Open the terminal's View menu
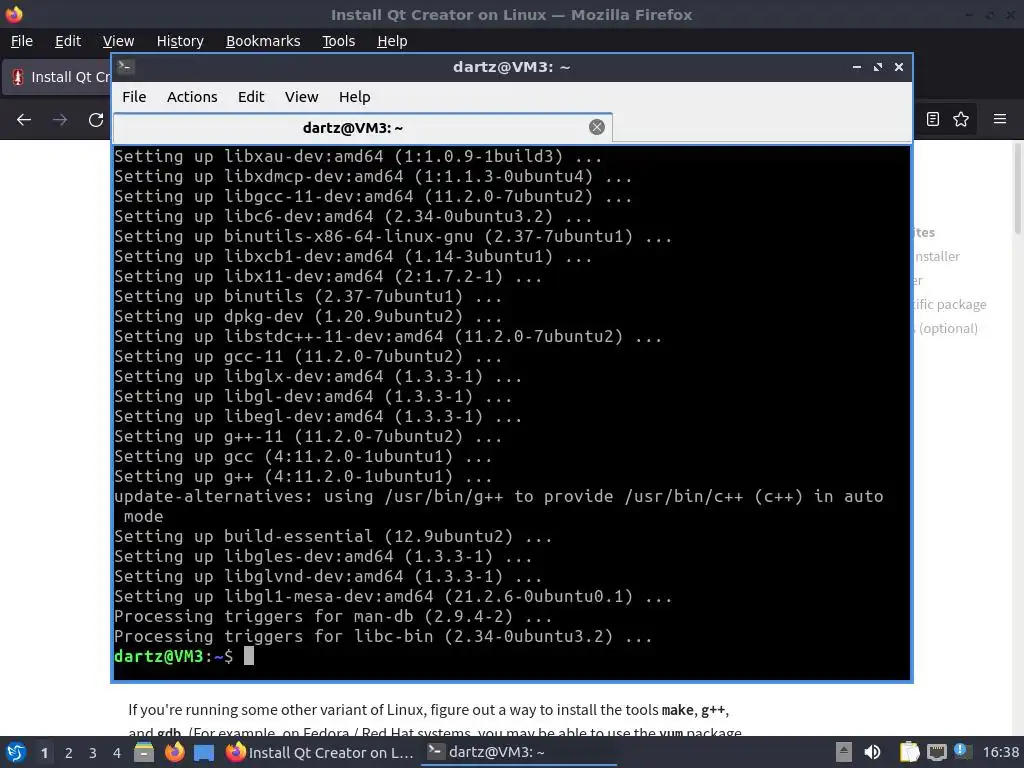Screen dimensions: 1024x768 point(301,97)
